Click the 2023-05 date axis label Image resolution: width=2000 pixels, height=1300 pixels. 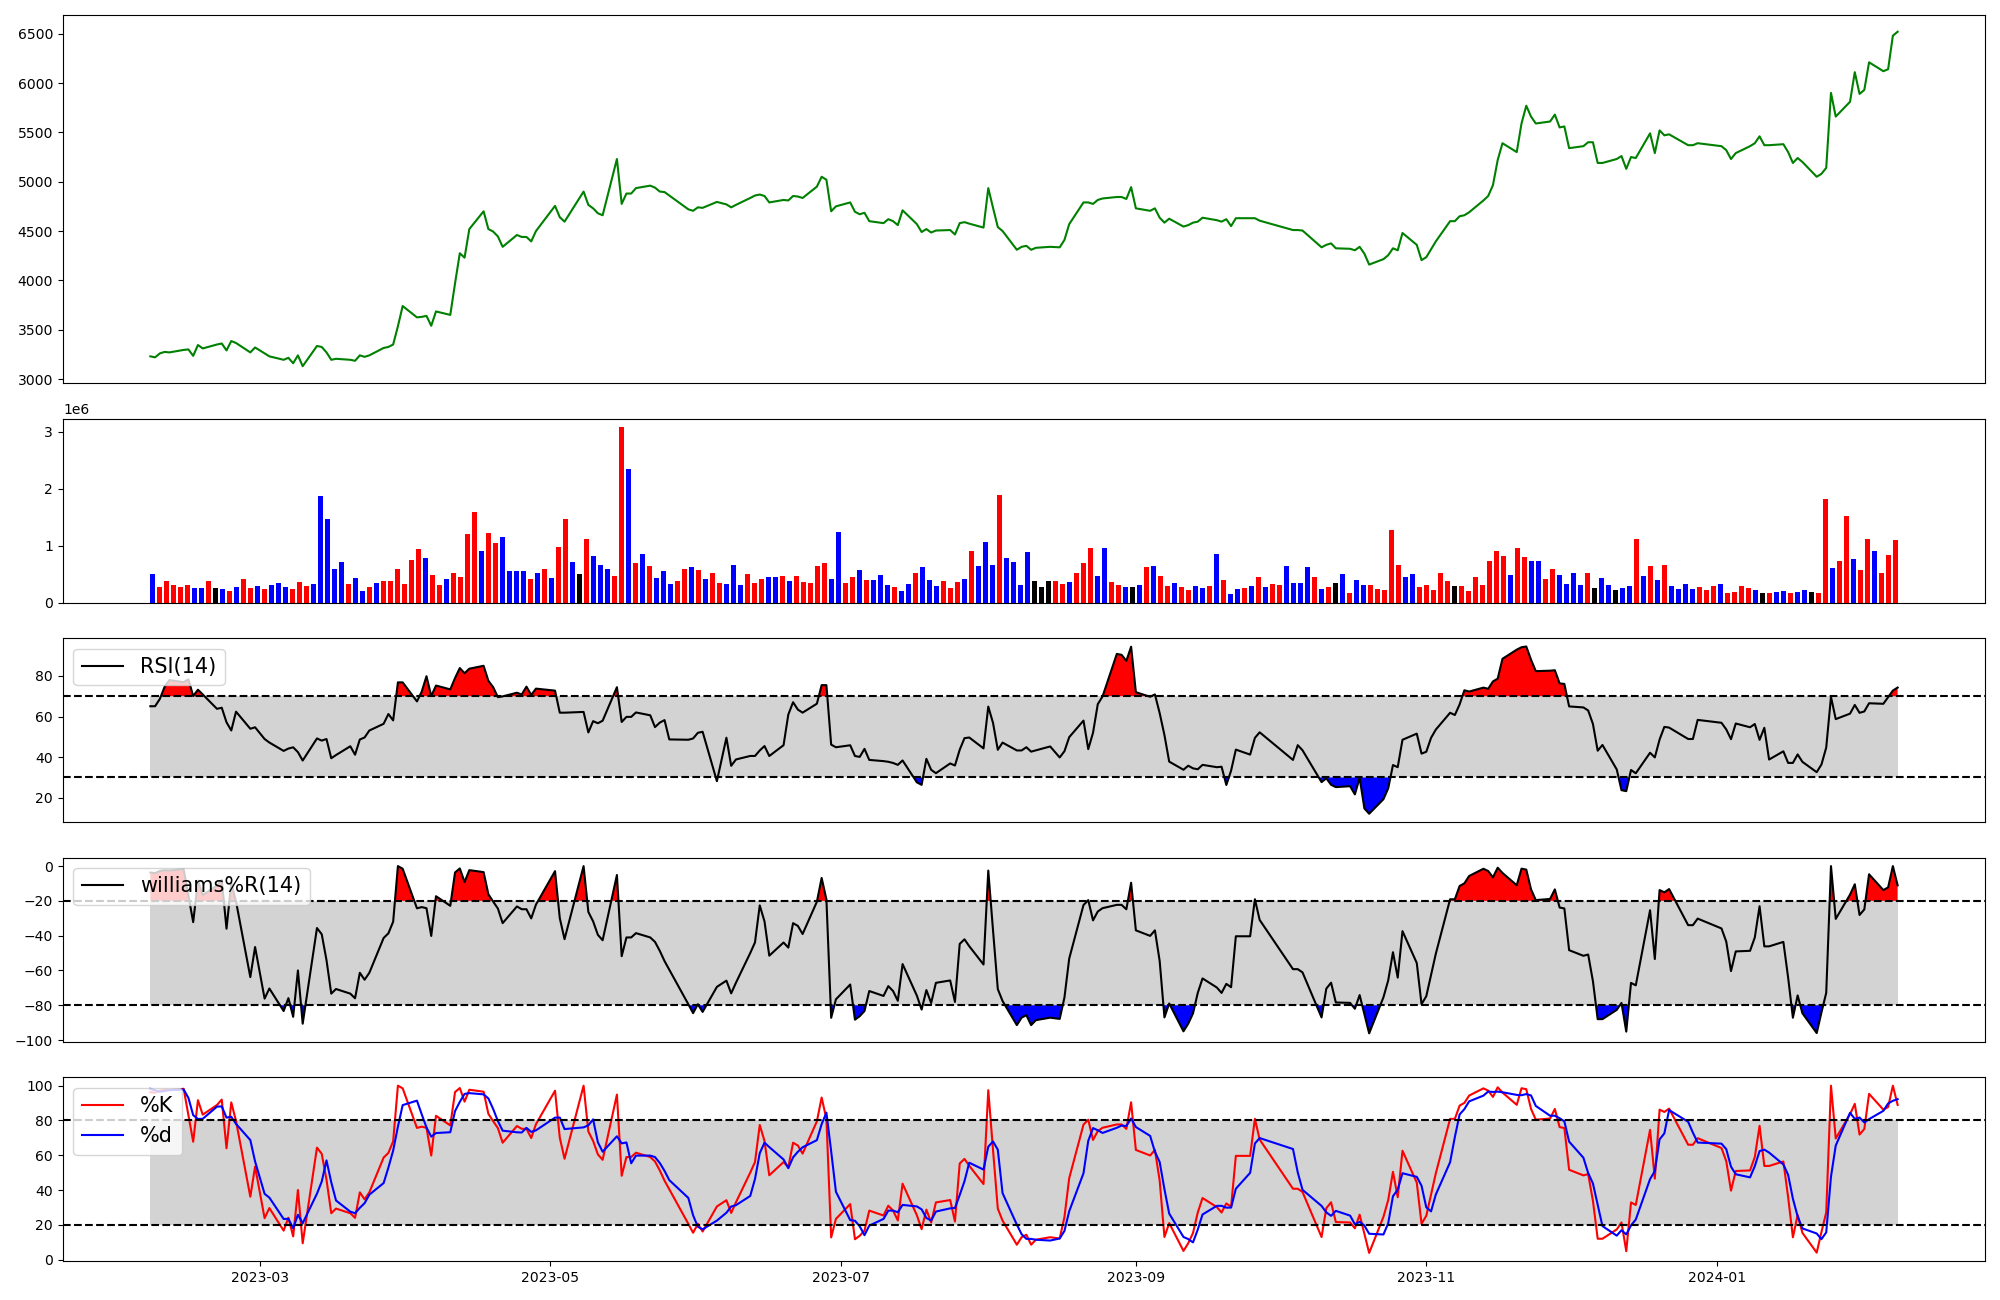[x=549, y=1277]
